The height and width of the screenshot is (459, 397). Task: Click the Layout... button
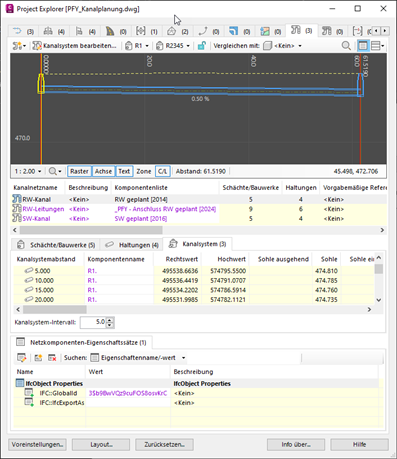pyautogui.click(x=101, y=445)
